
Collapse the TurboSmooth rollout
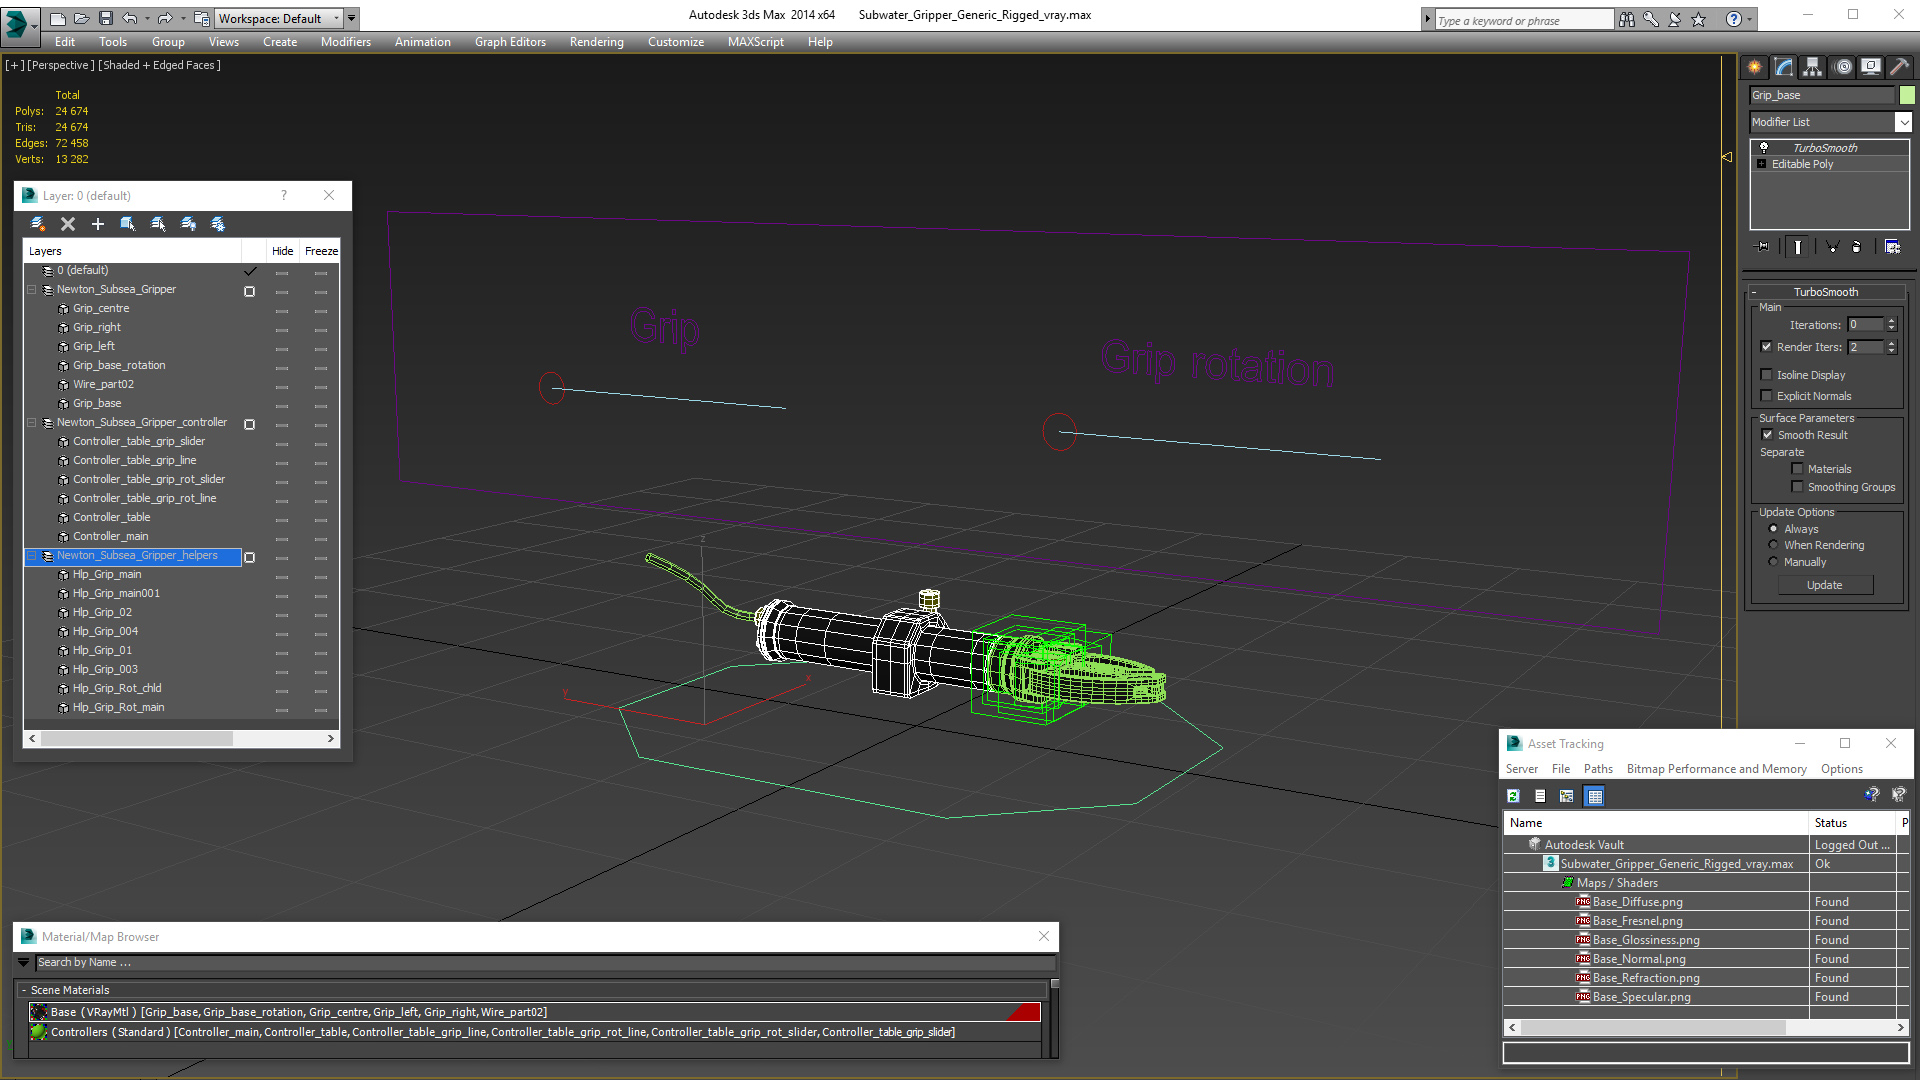[x=1825, y=292]
